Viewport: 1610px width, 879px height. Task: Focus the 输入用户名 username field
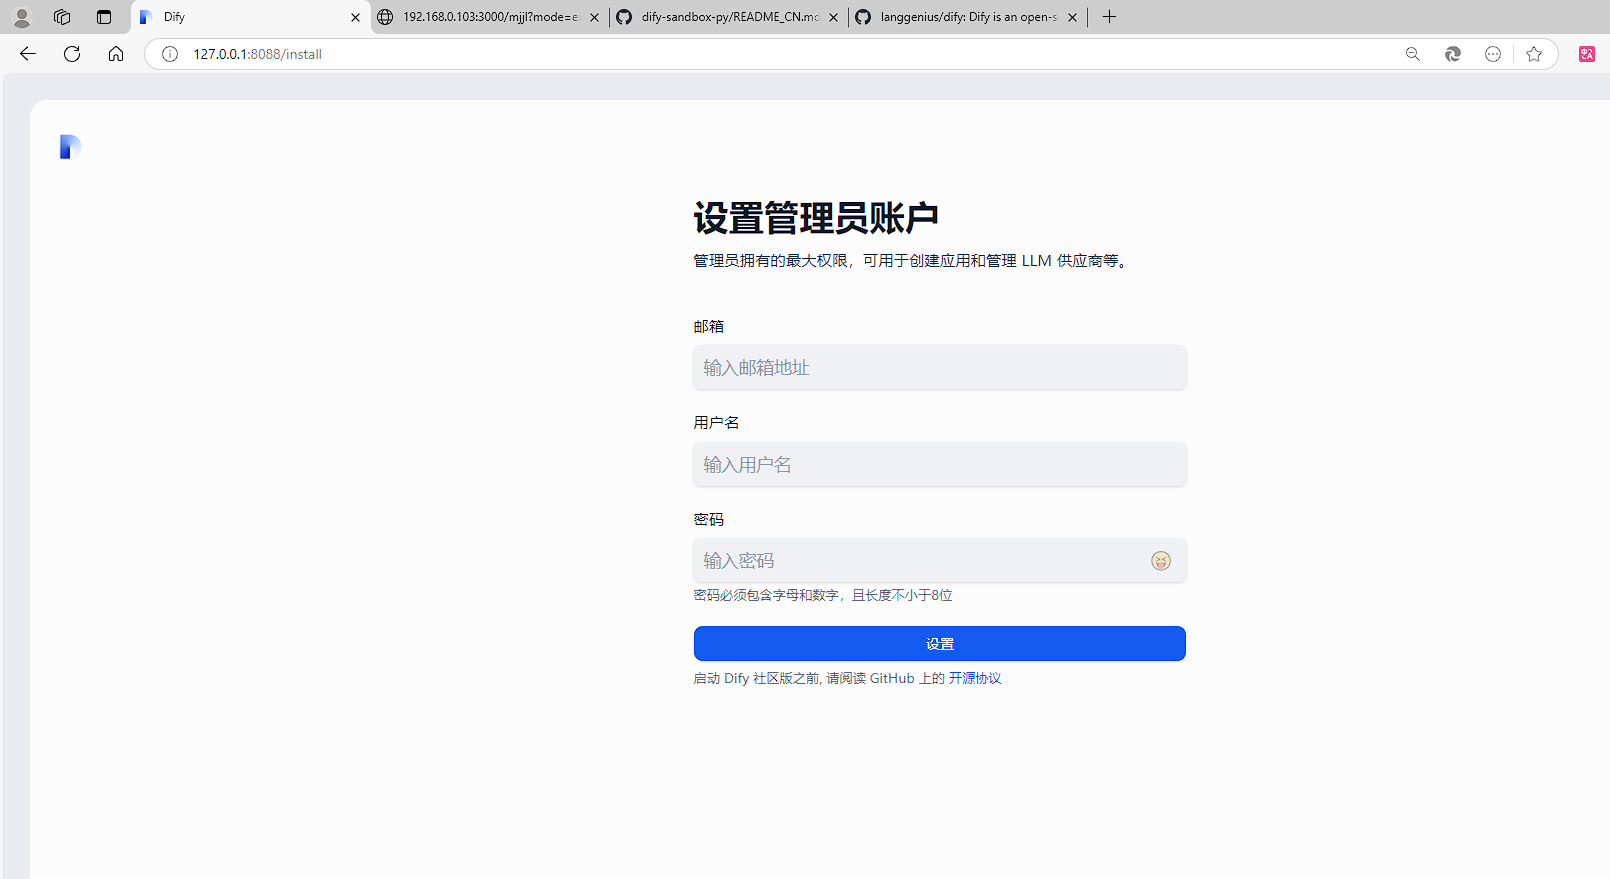[940, 465]
